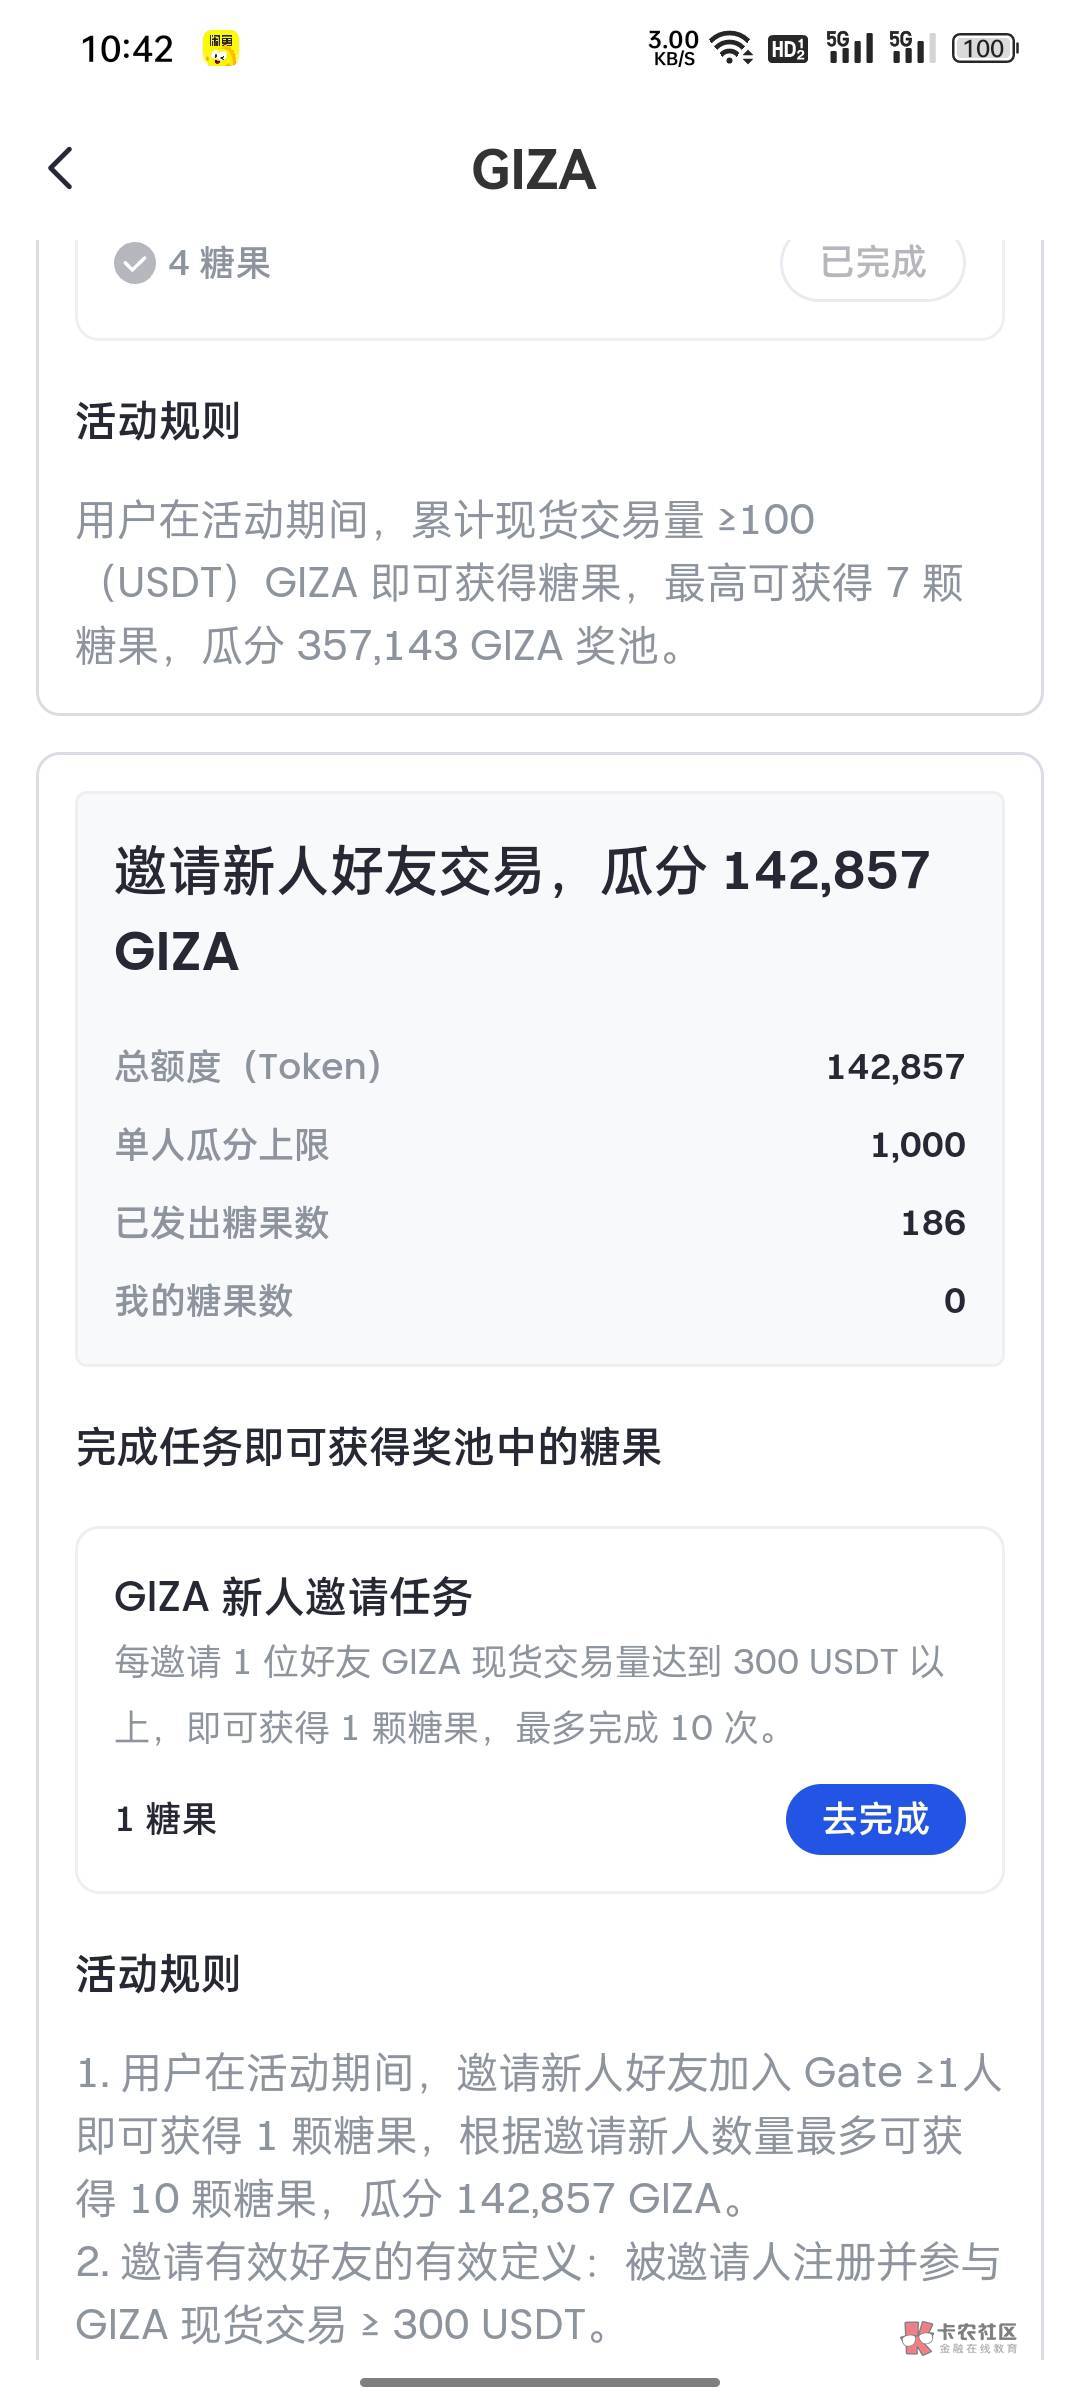Tap the 卡农社区 watermark logo
The width and height of the screenshot is (1080, 2408).
click(x=960, y=2337)
